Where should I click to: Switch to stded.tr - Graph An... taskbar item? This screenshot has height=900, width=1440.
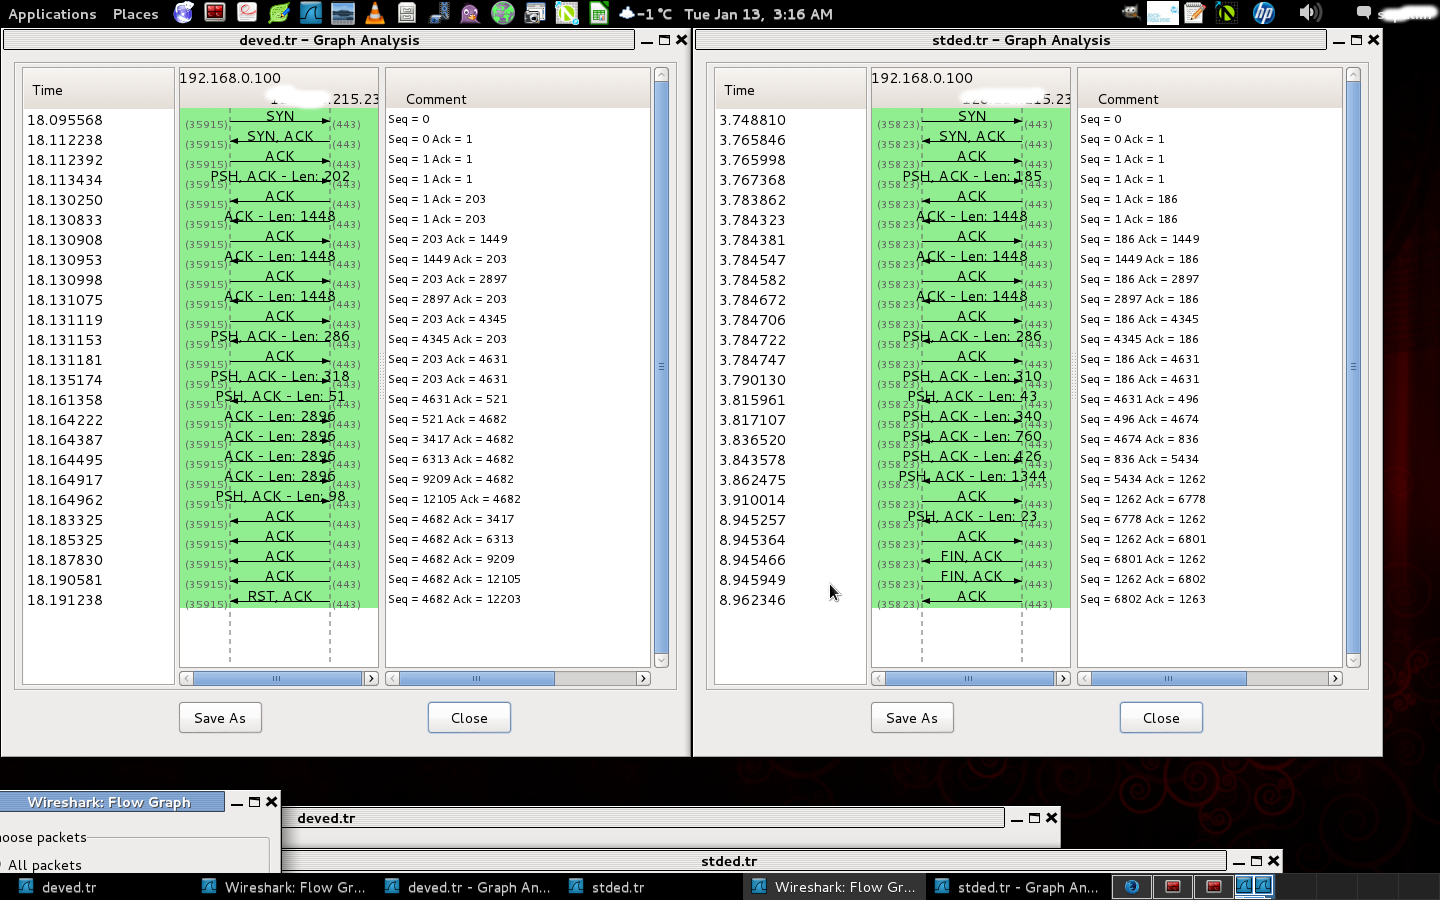1018,887
